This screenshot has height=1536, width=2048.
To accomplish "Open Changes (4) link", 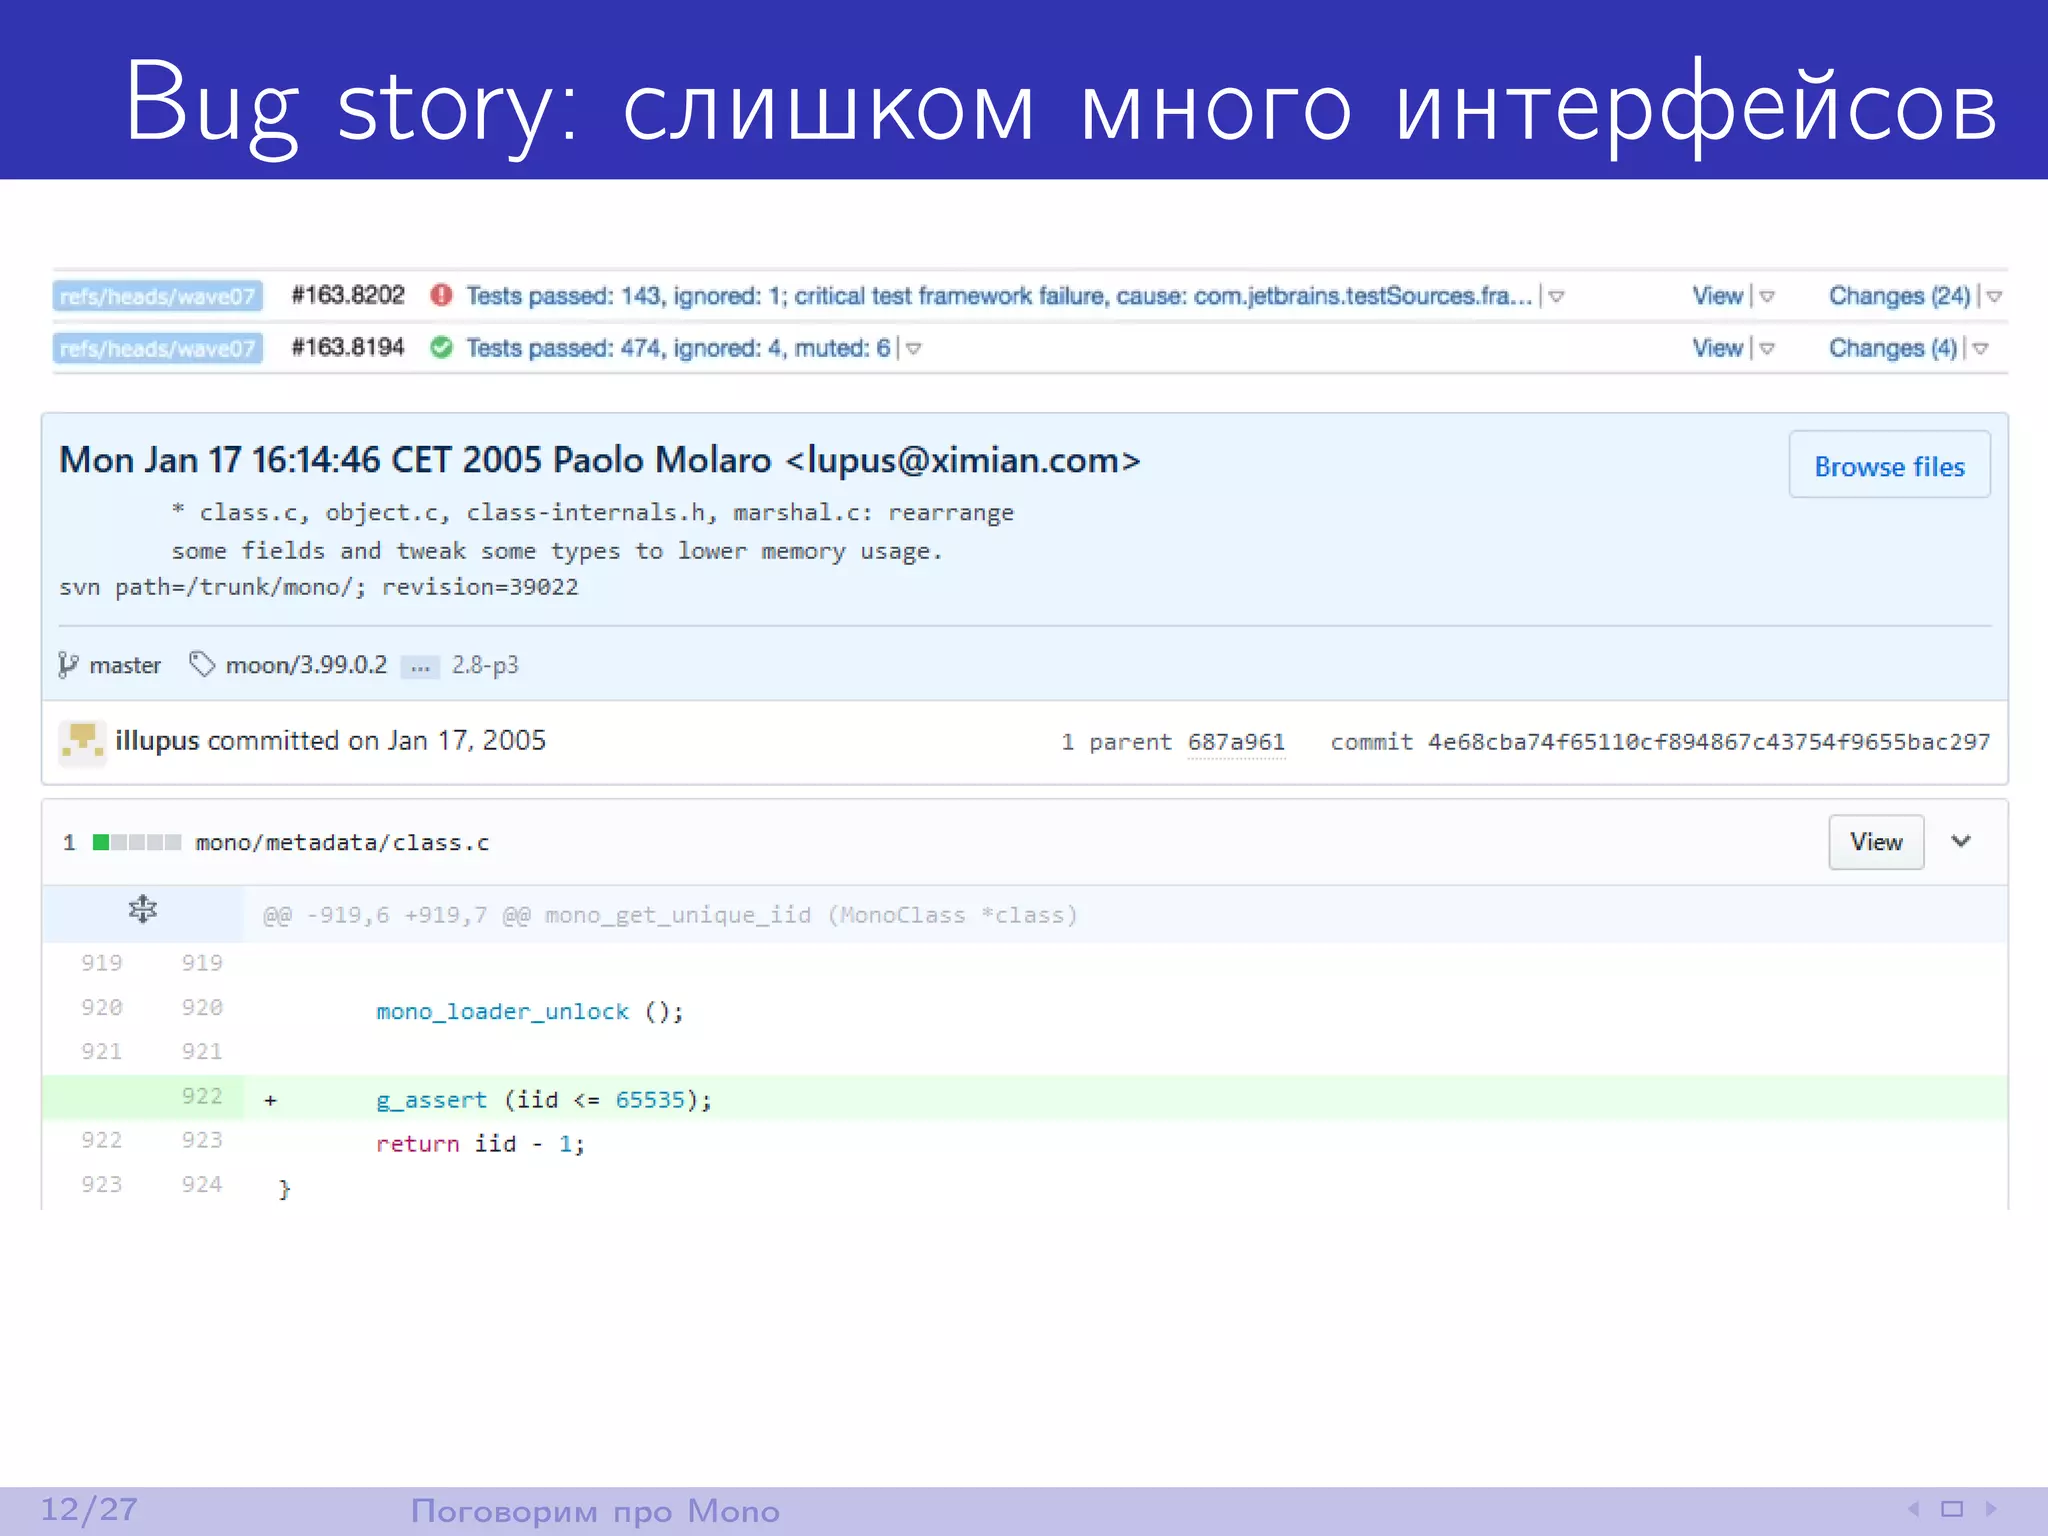I will [1892, 348].
